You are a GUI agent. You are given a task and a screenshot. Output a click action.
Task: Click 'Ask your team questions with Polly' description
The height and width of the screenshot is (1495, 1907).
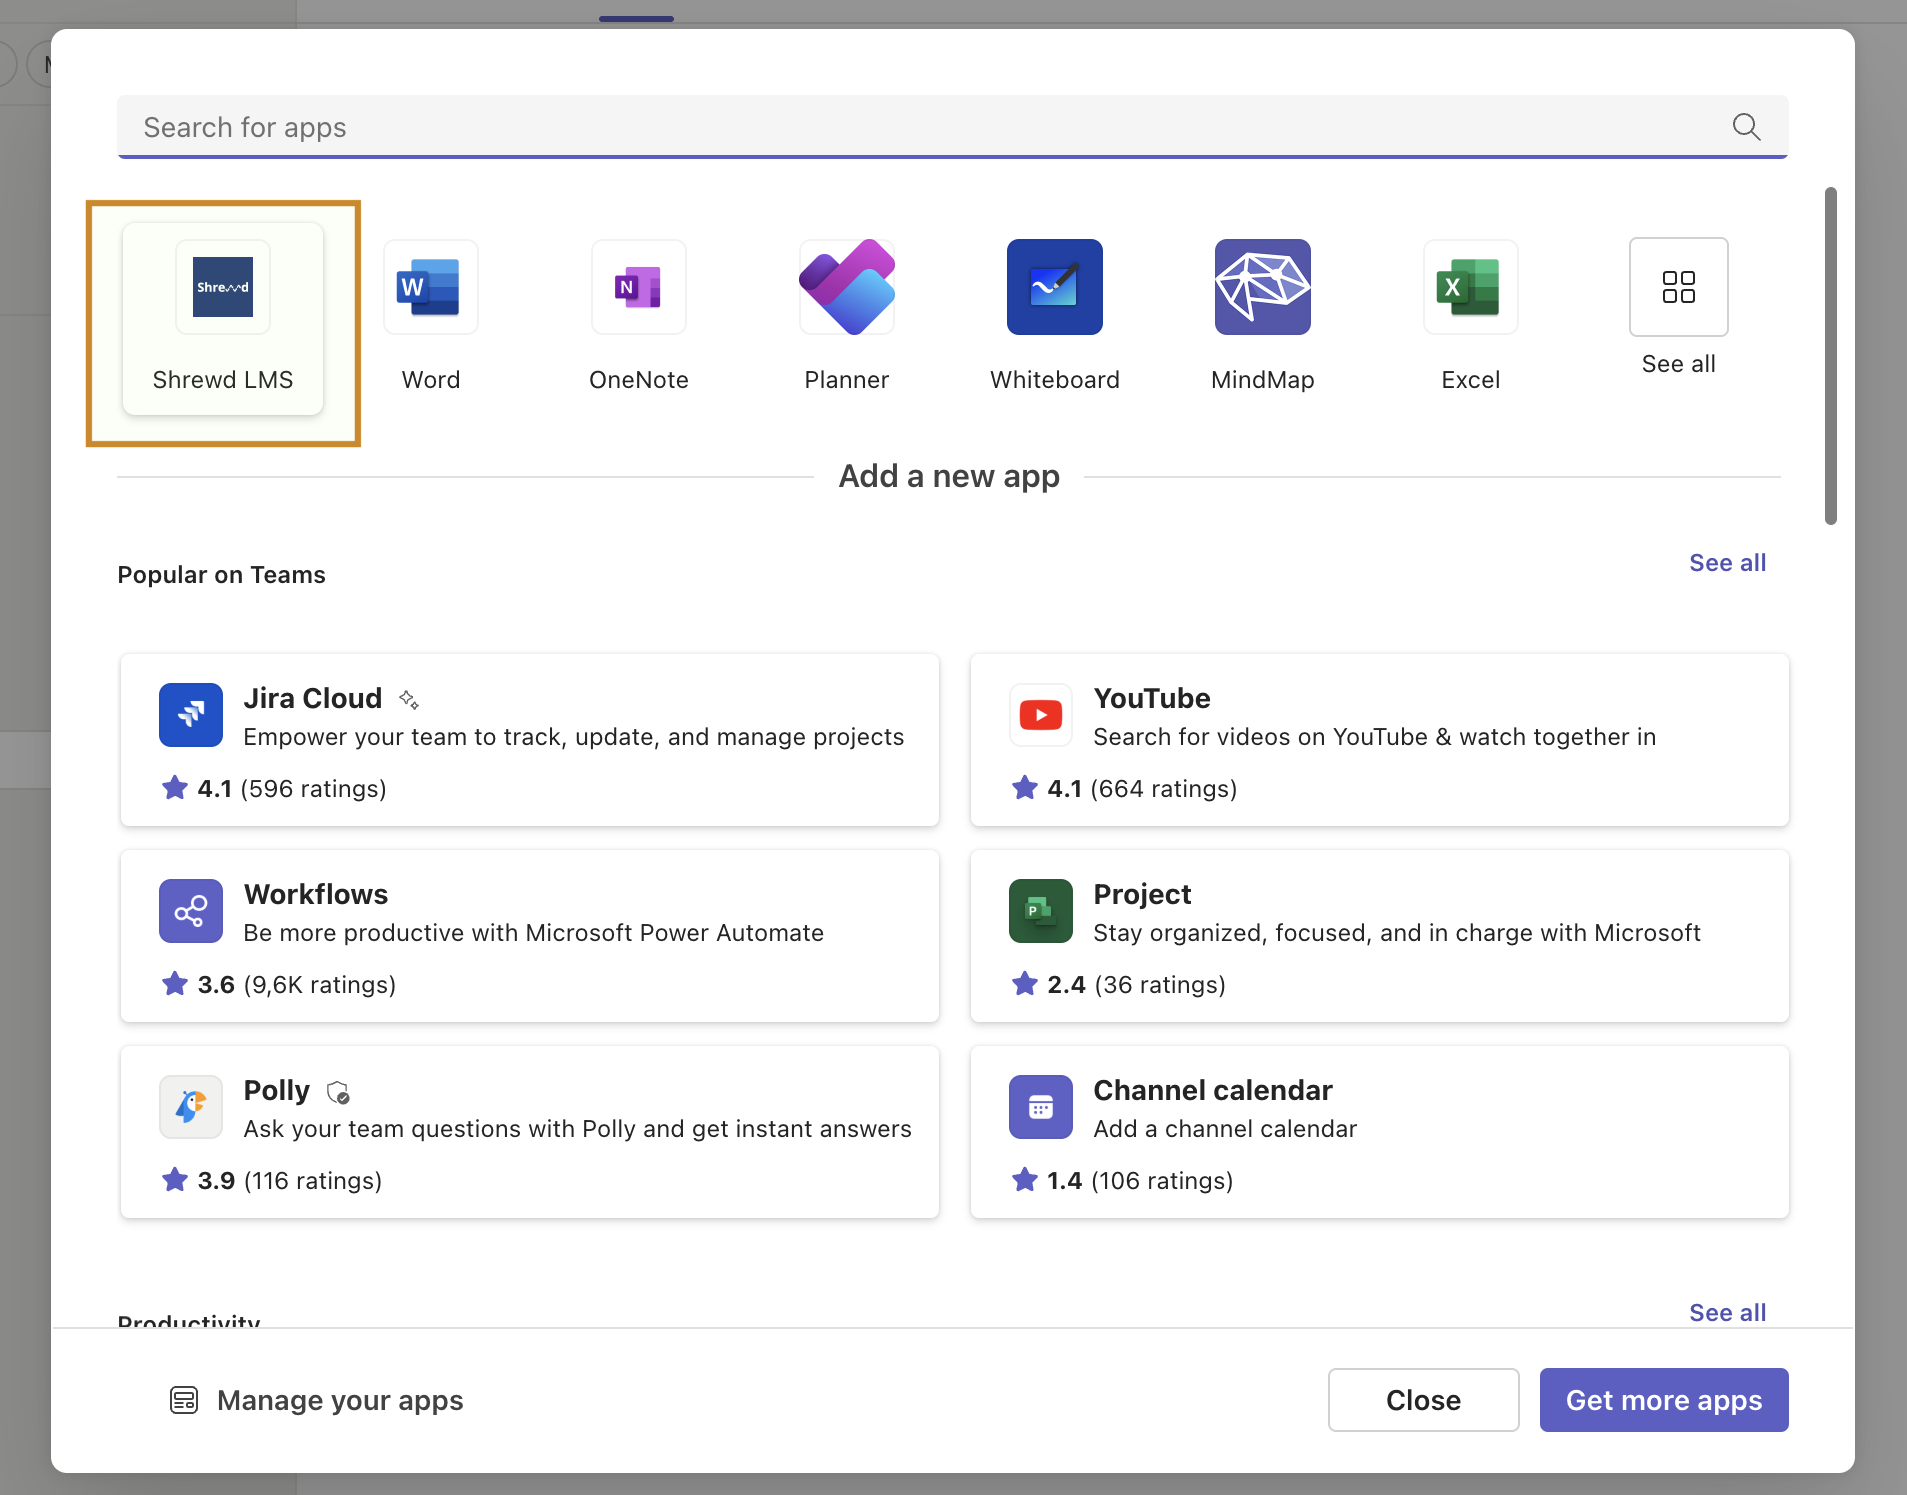click(577, 1128)
